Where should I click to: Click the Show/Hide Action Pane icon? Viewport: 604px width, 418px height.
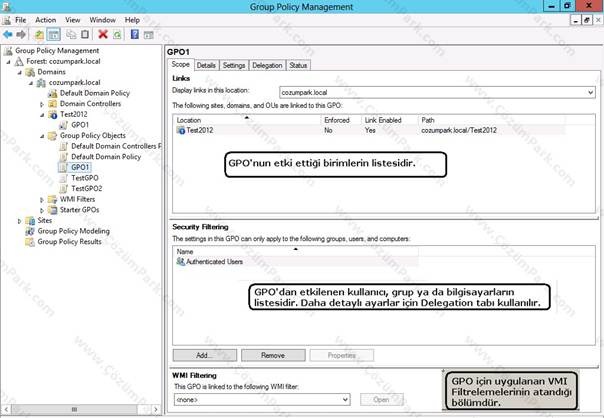(x=149, y=35)
